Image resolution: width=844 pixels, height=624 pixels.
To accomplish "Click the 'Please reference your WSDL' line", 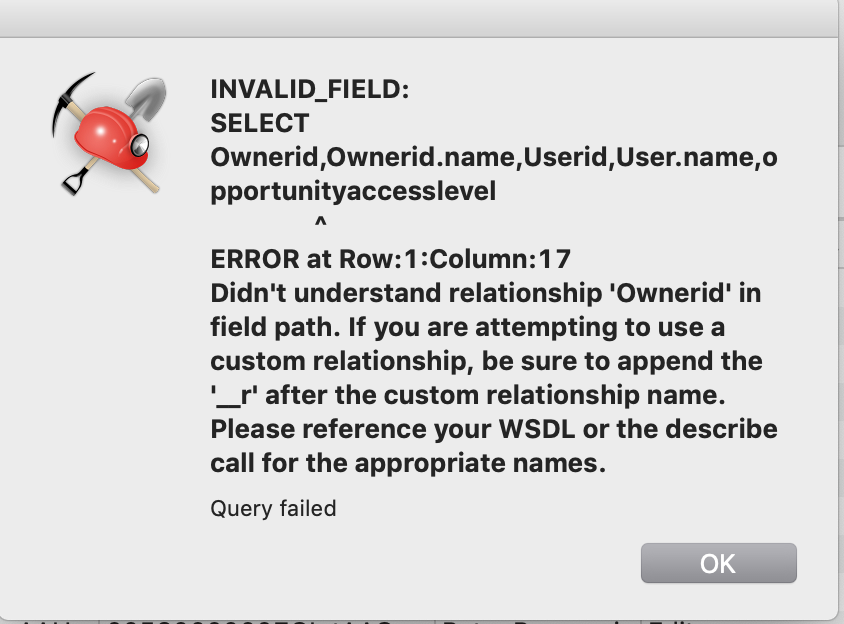I will (493, 430).
